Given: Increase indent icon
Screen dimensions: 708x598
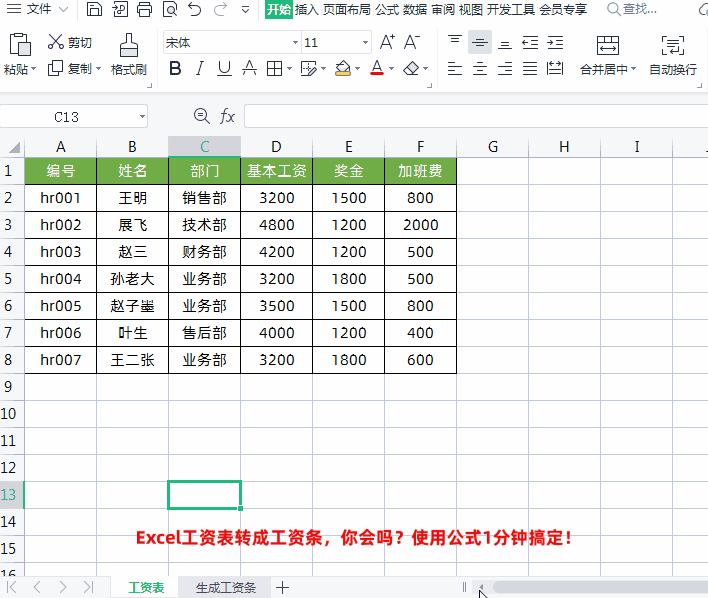Looking at the screenshot, I should [555, 42].
